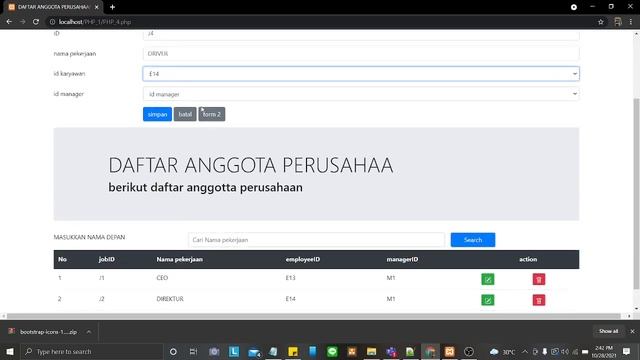Viewport: 640px width, 360px height.
Task: Open the weather widget showing 30°C
Action: 502,351
